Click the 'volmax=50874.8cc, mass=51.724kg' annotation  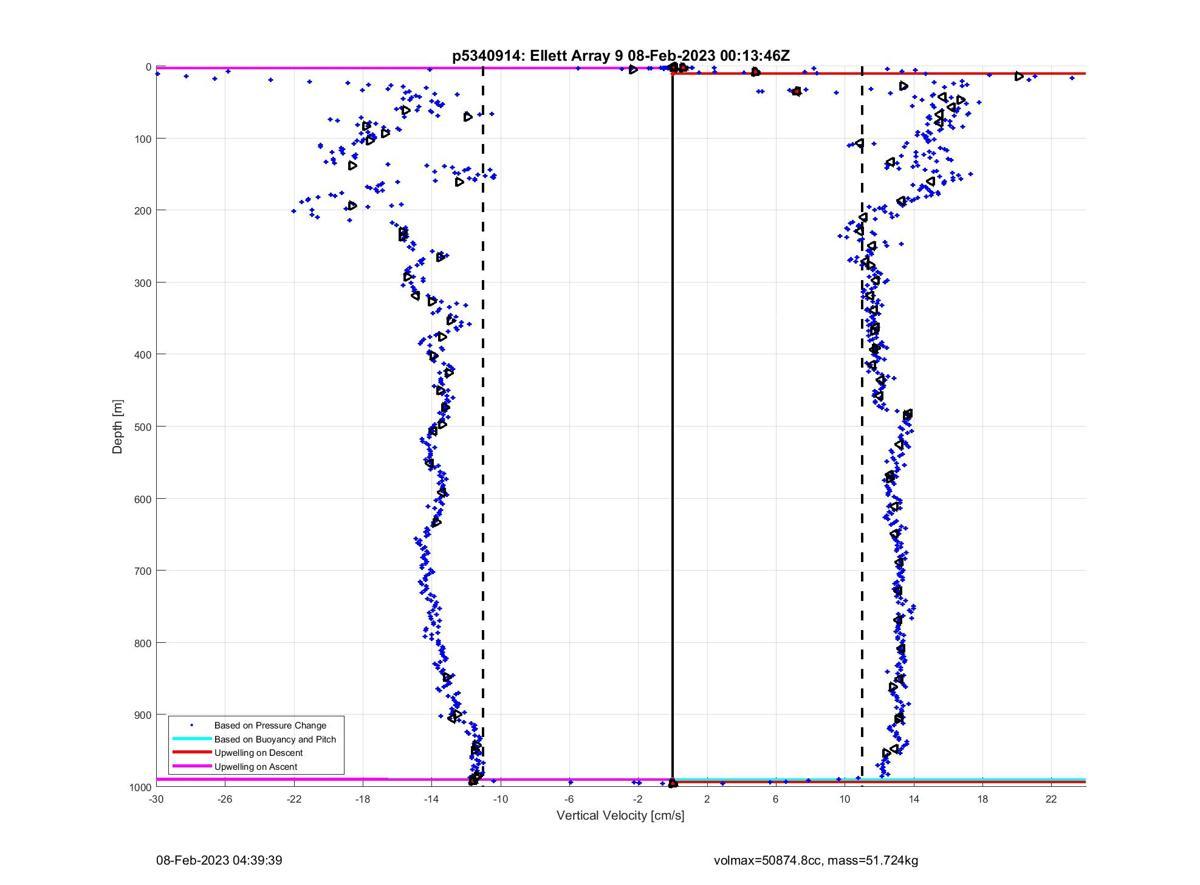click(816, 860)
